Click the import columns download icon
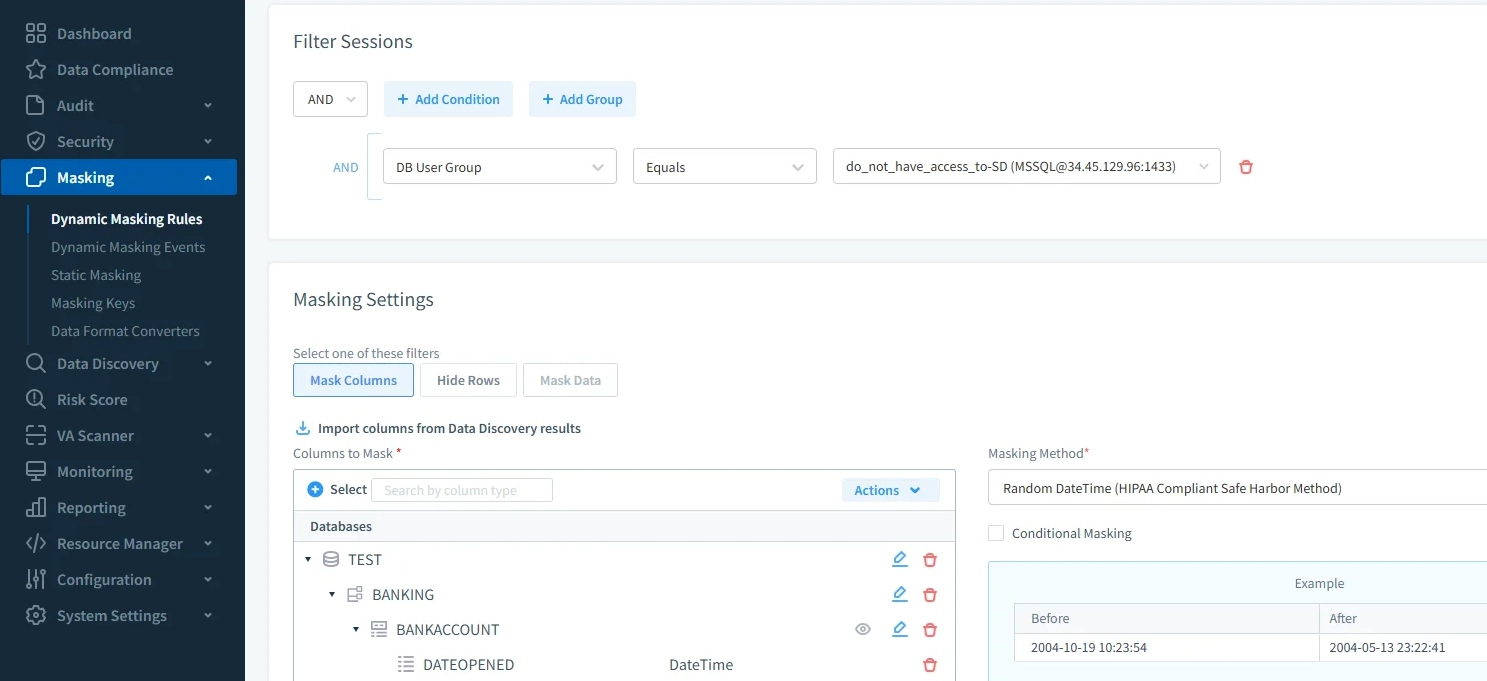 pyautogui.click(x=302, y=427)
